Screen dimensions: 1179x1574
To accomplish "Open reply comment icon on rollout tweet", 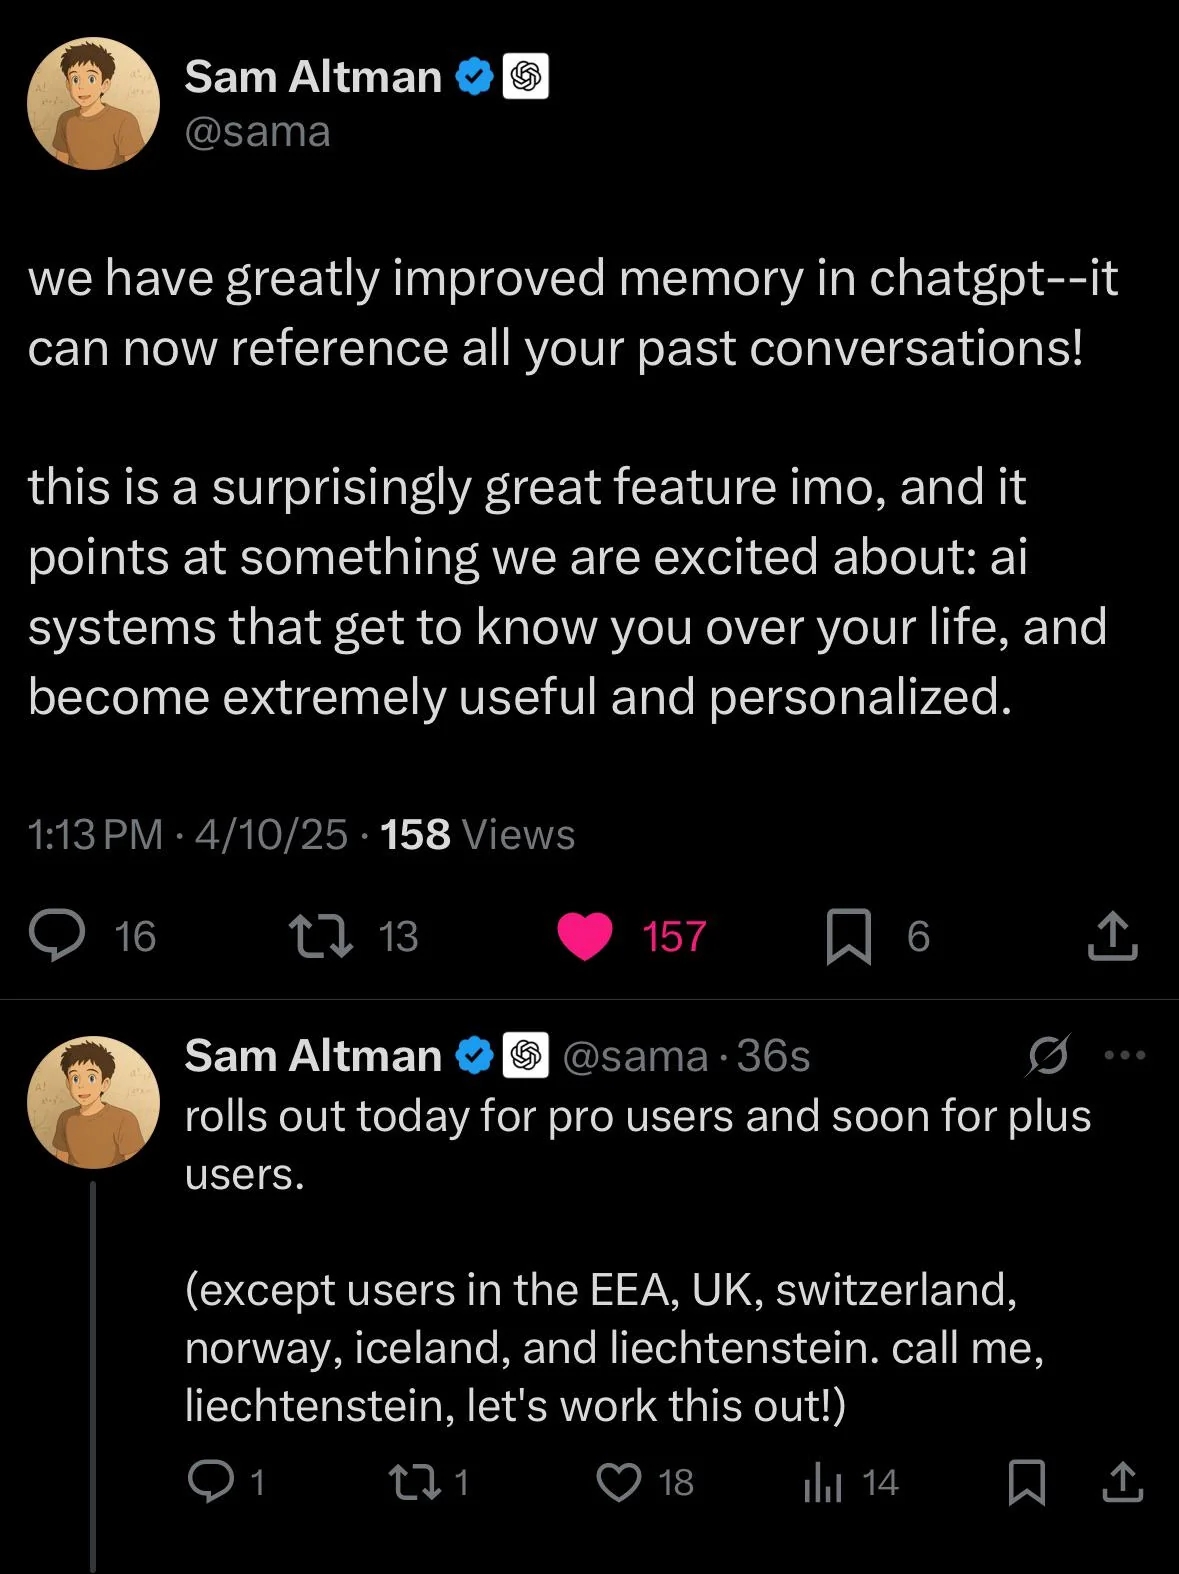I will (x=210, y=1481).
